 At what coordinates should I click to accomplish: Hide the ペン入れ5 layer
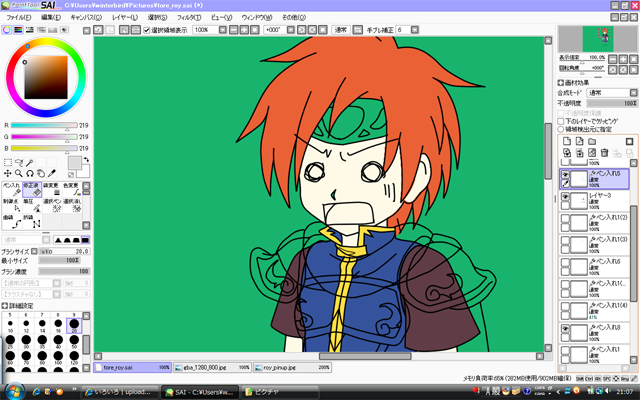(x=565, y=175)
